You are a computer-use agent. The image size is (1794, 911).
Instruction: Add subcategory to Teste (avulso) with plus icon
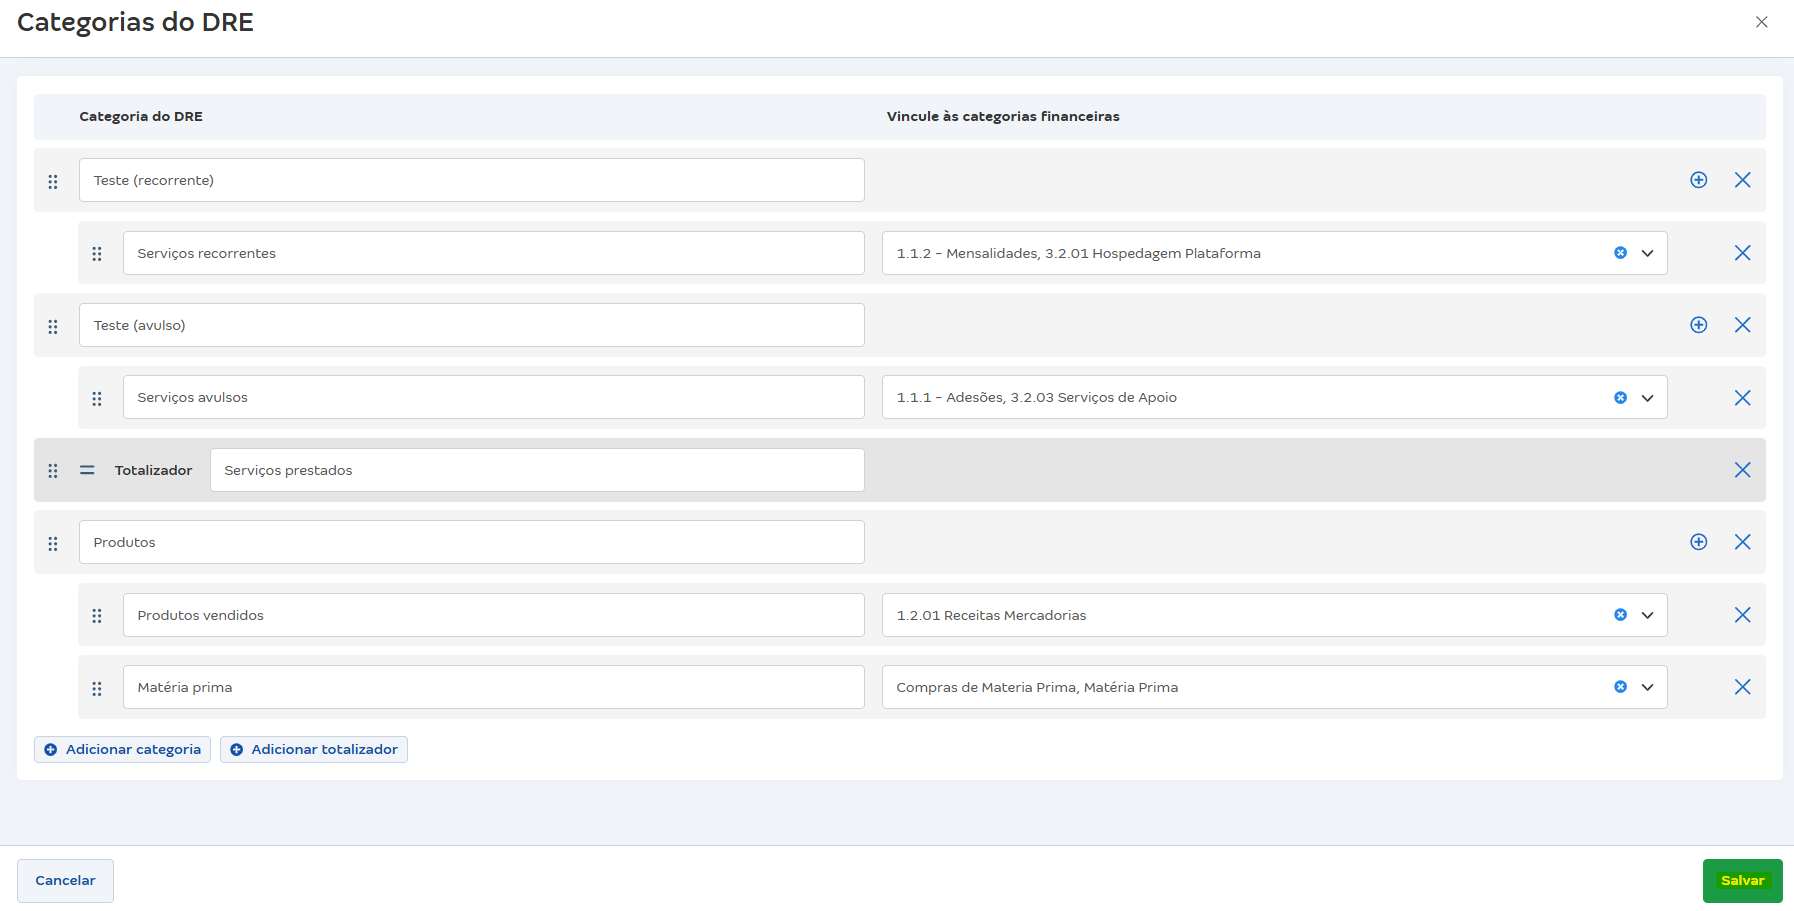pos(1698,325)
